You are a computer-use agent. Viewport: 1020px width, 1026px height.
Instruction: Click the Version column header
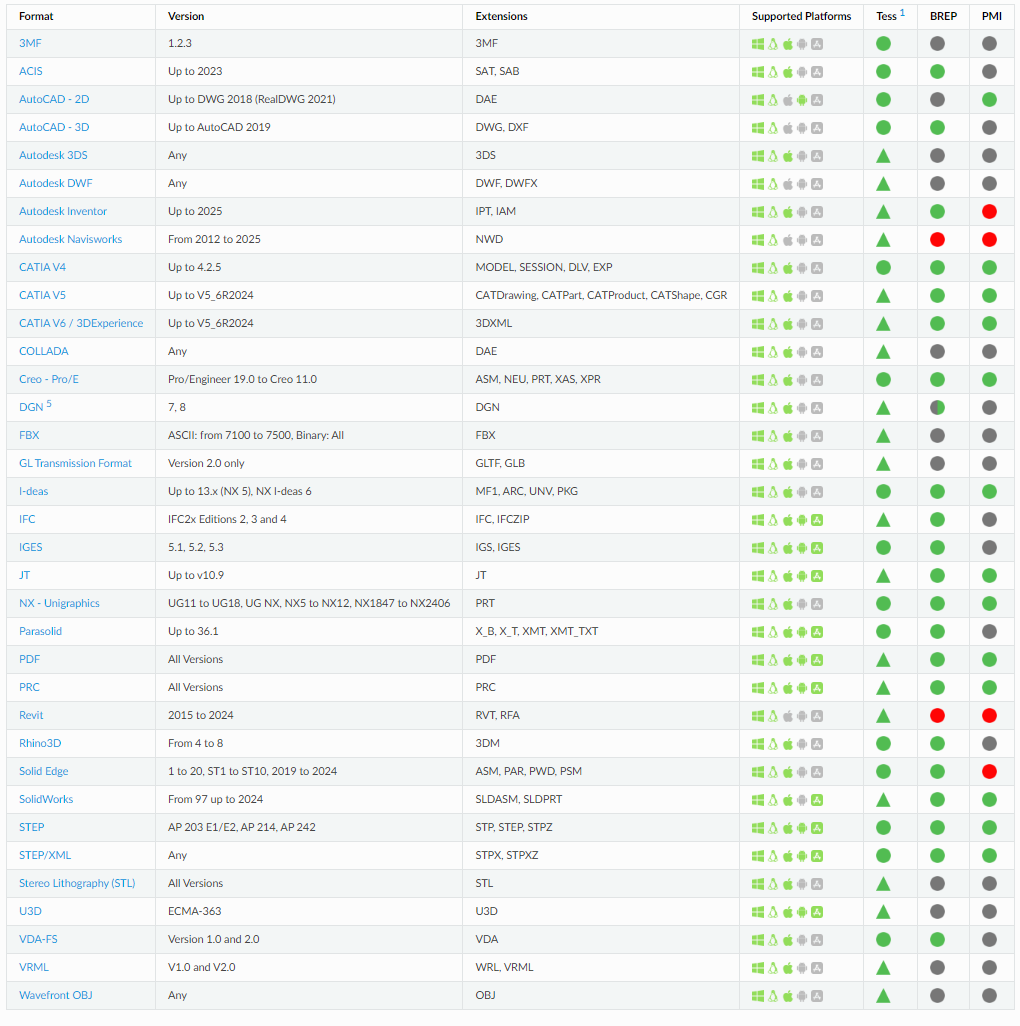point(186,16)
